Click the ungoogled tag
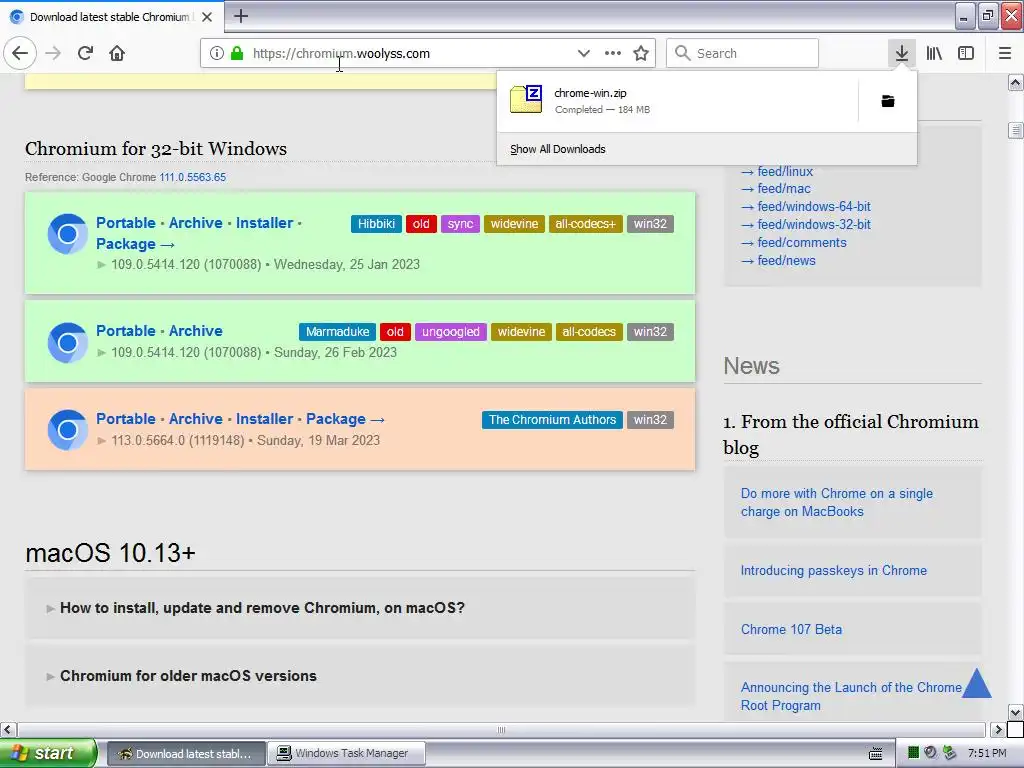This screenshot has width=1024, height=768. point(451,332)
